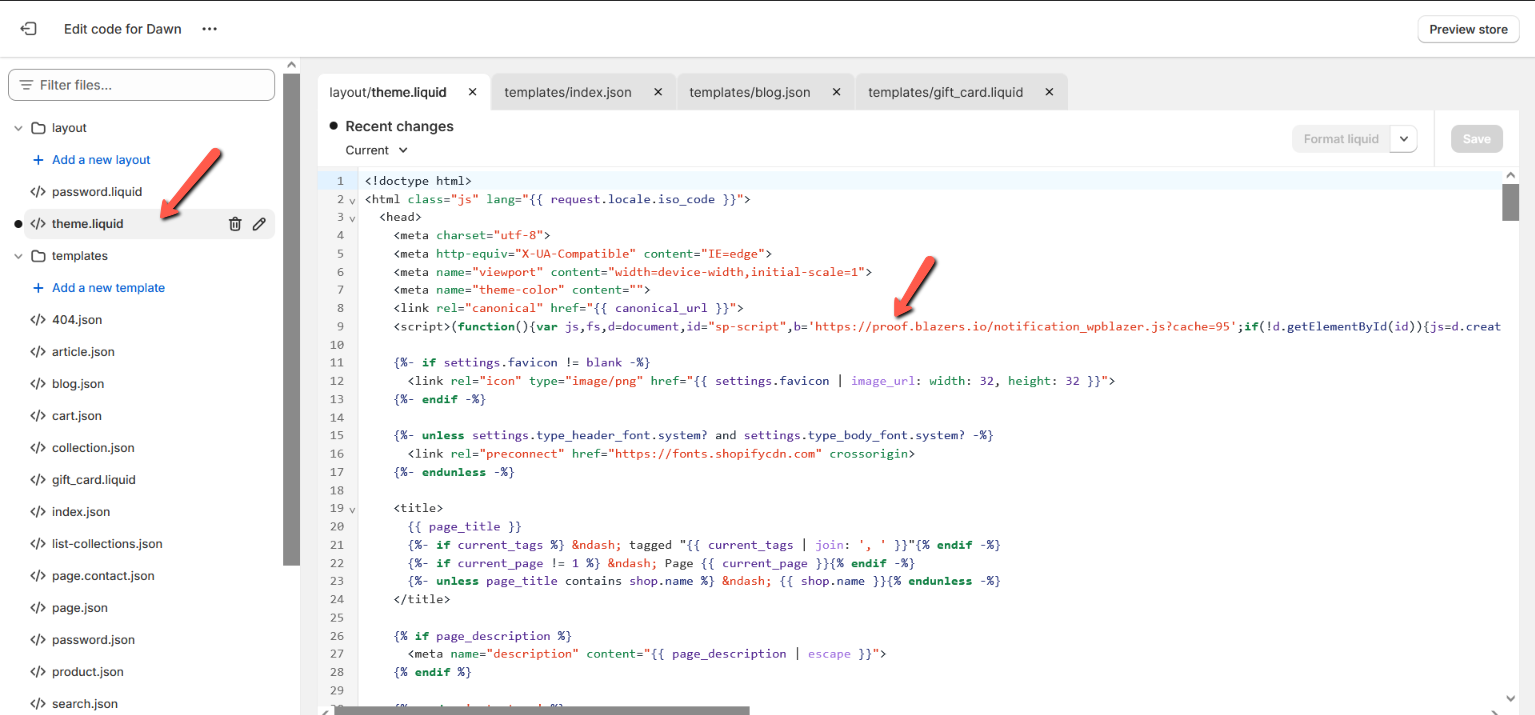Click file icon beside password.liquid
1535x715 pixels.
(38, 192)
